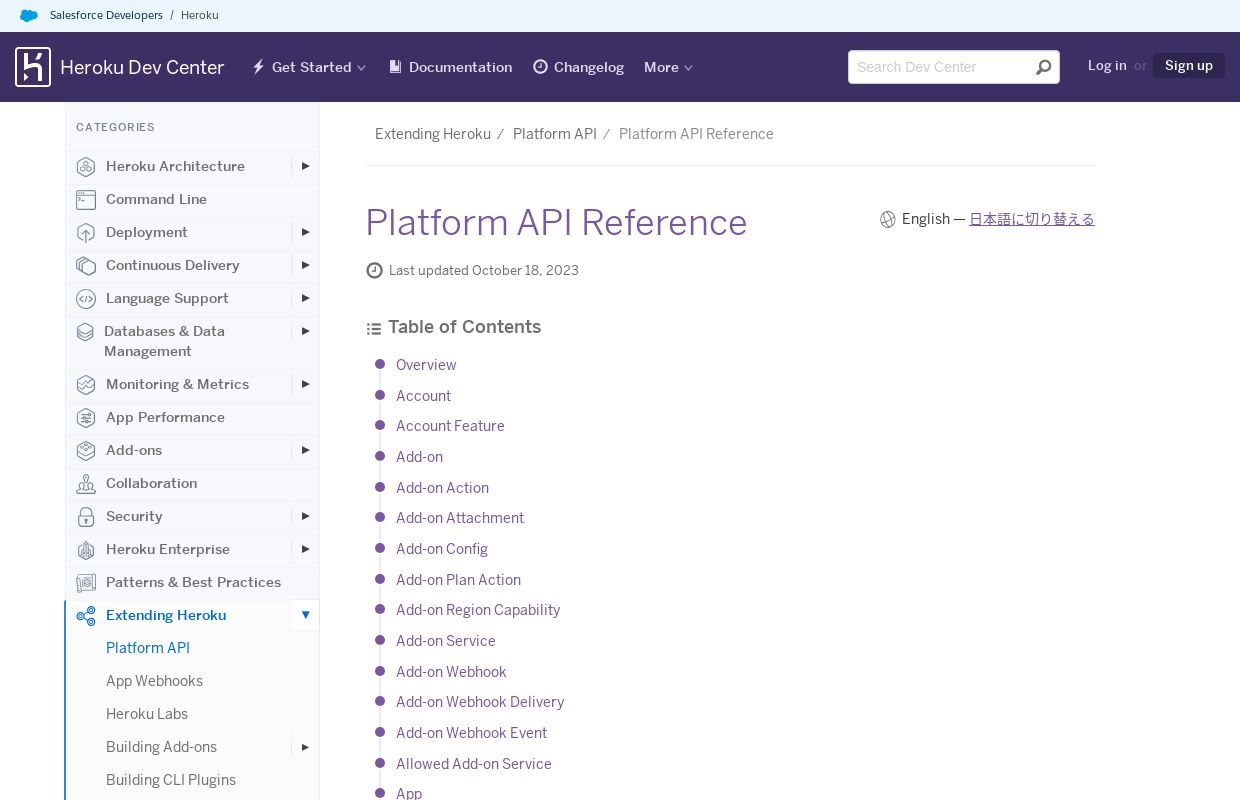
Task: Click the Command Line terminal icon
Action: tap(86, 200)
